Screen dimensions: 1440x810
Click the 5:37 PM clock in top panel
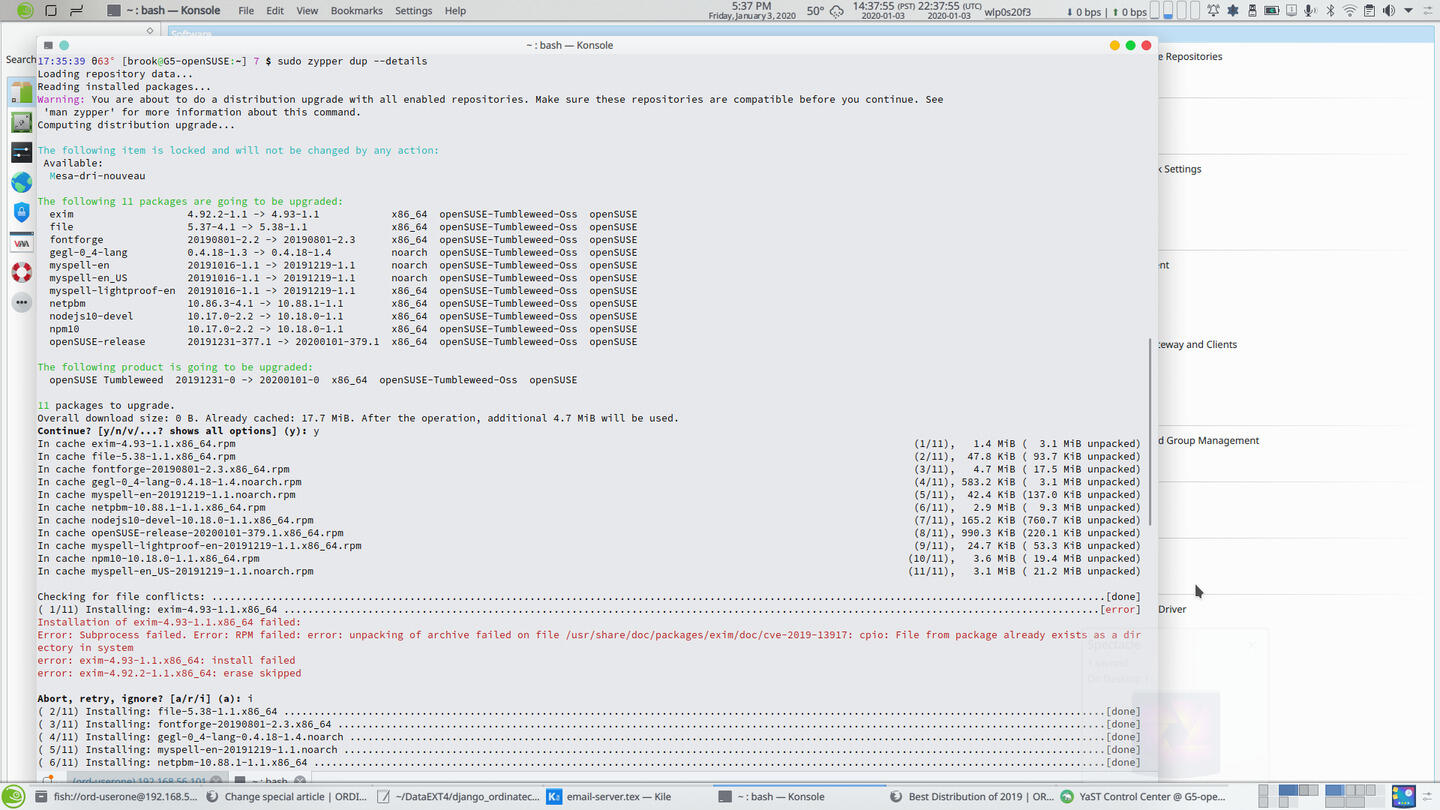click(x=752, y=11)
